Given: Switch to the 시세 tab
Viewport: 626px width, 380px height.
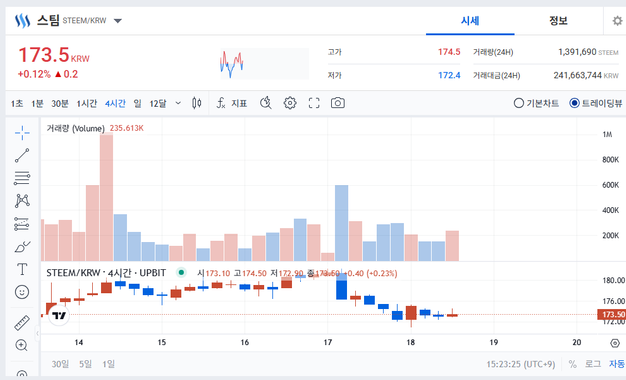Looking at the screenshot, I should [x=470, y=21].
